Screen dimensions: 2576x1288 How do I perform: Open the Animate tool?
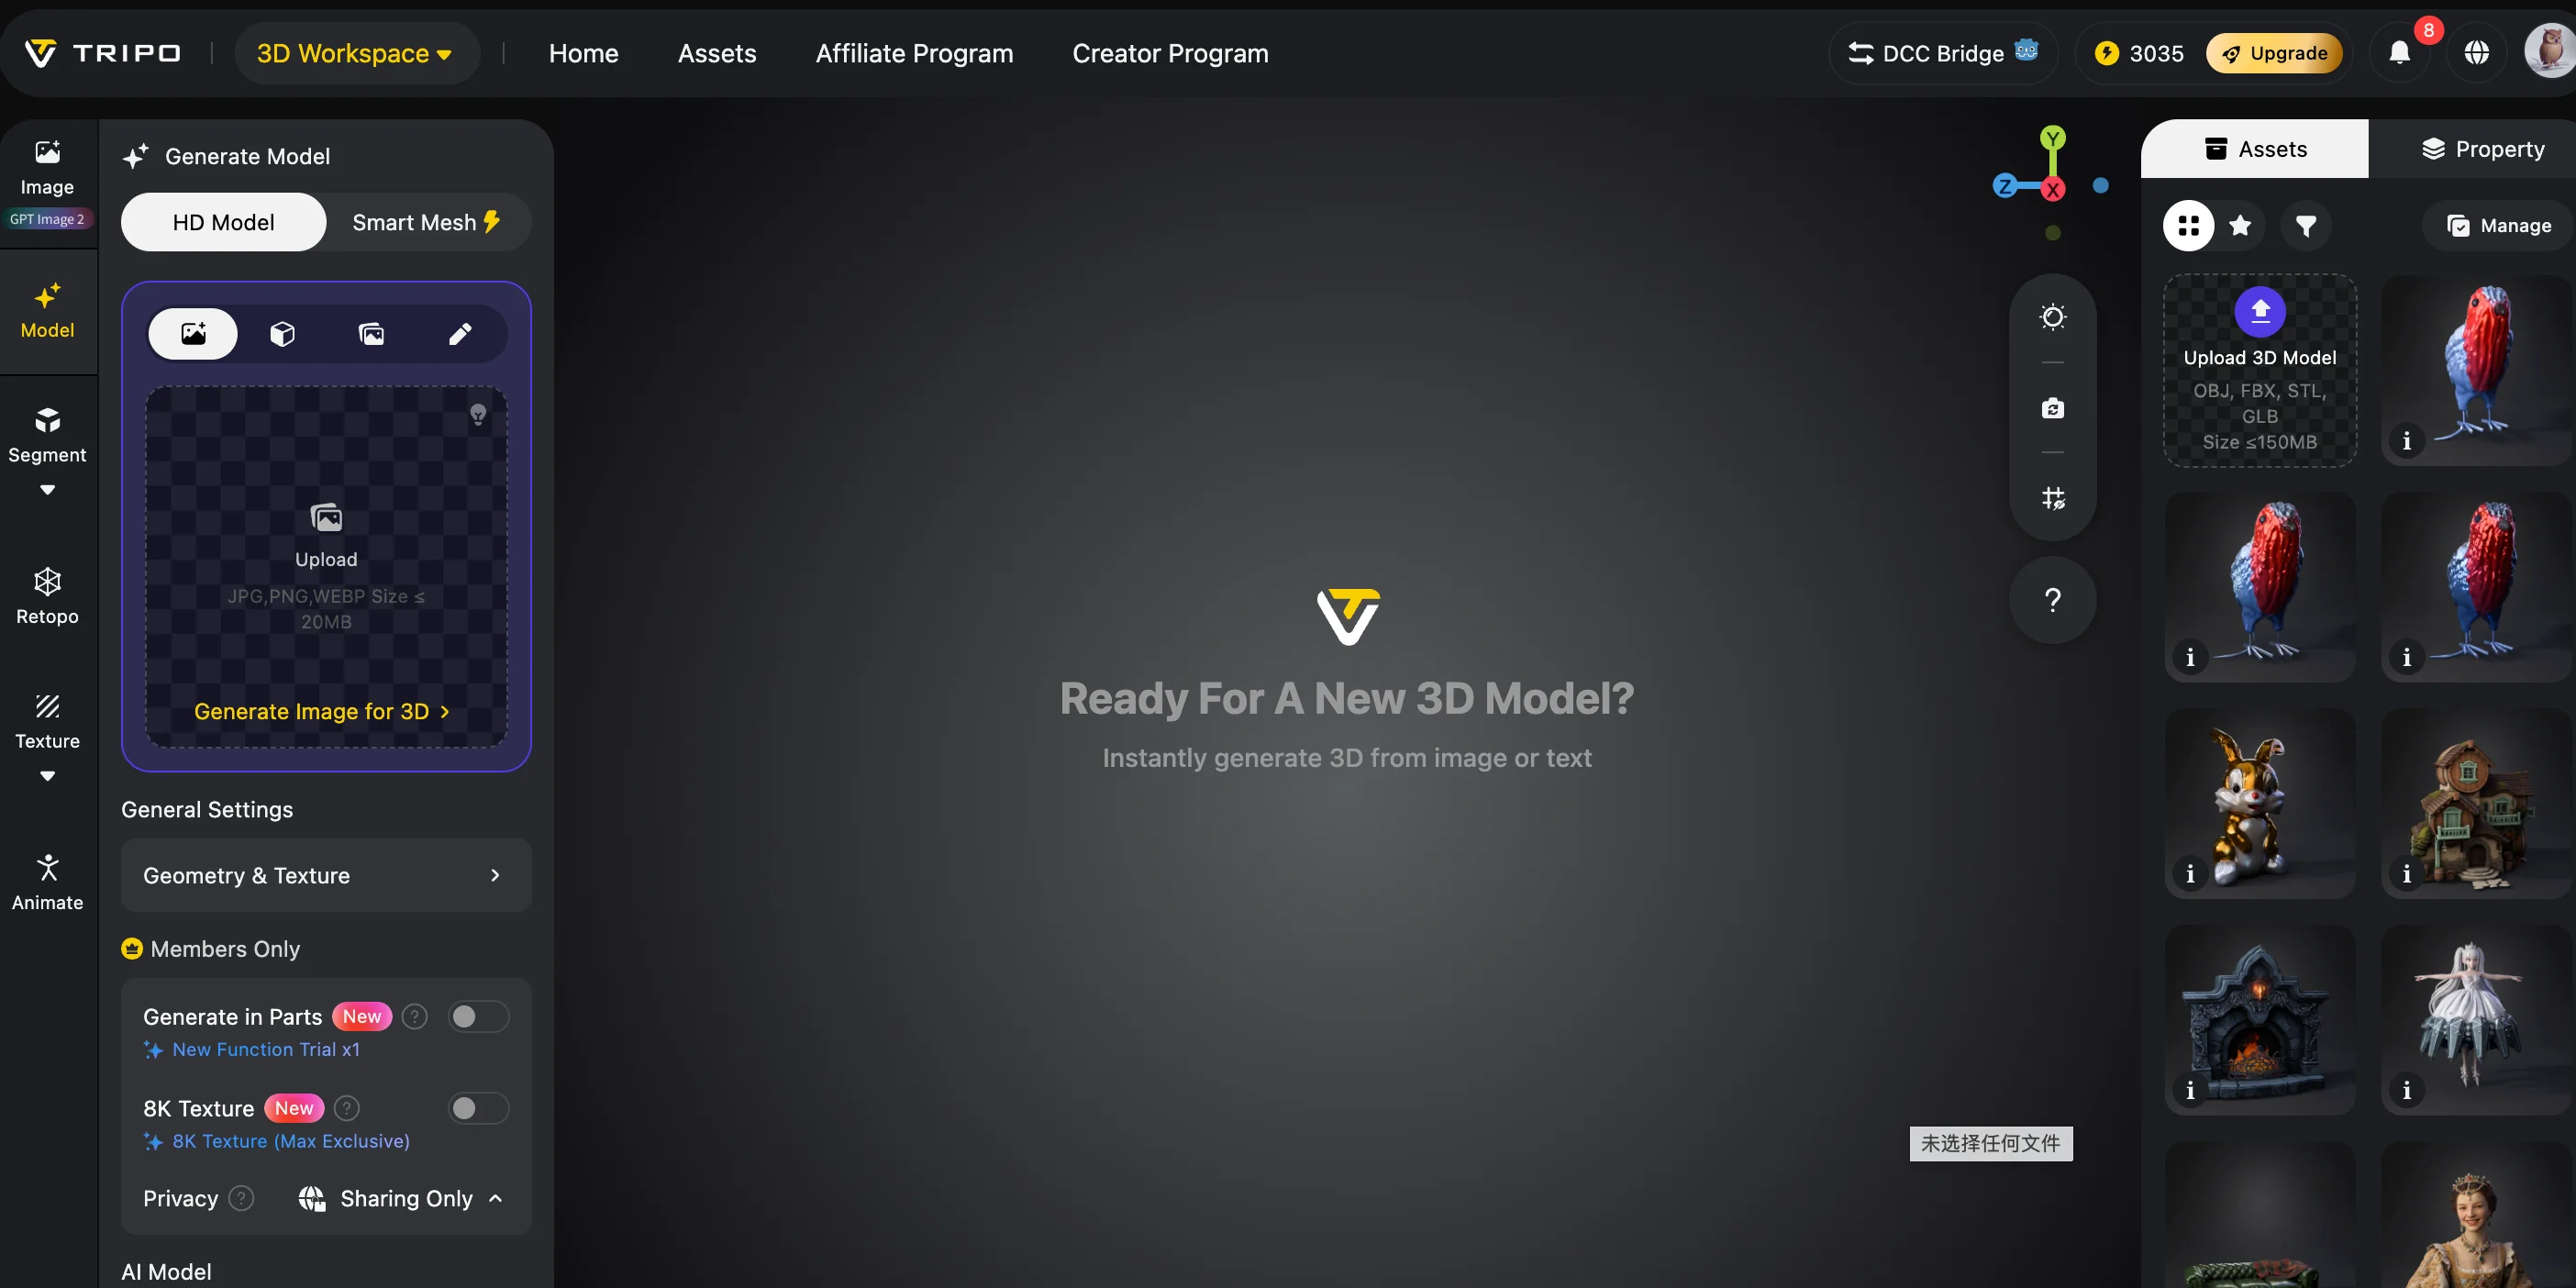(x=47, y=883)
